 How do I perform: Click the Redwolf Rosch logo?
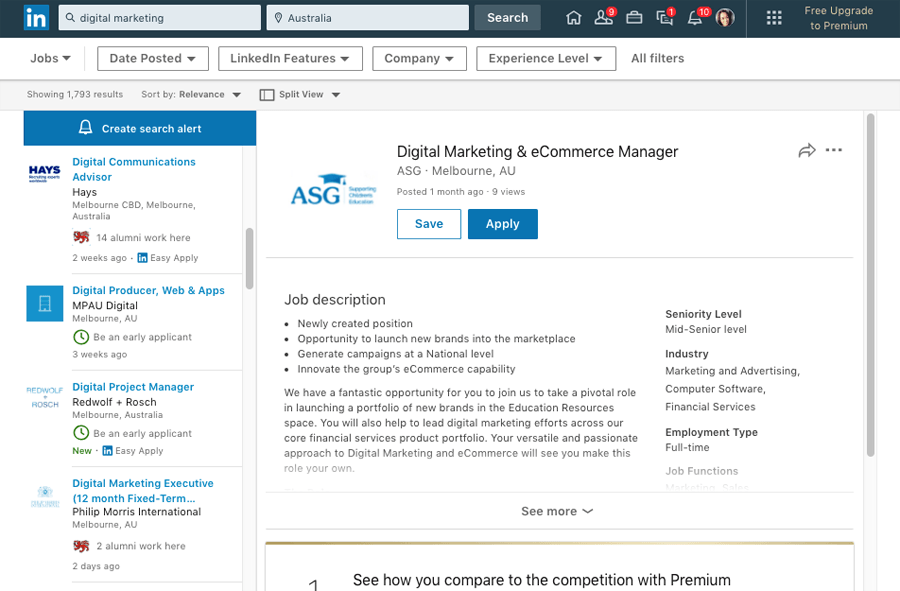point(45,397)
